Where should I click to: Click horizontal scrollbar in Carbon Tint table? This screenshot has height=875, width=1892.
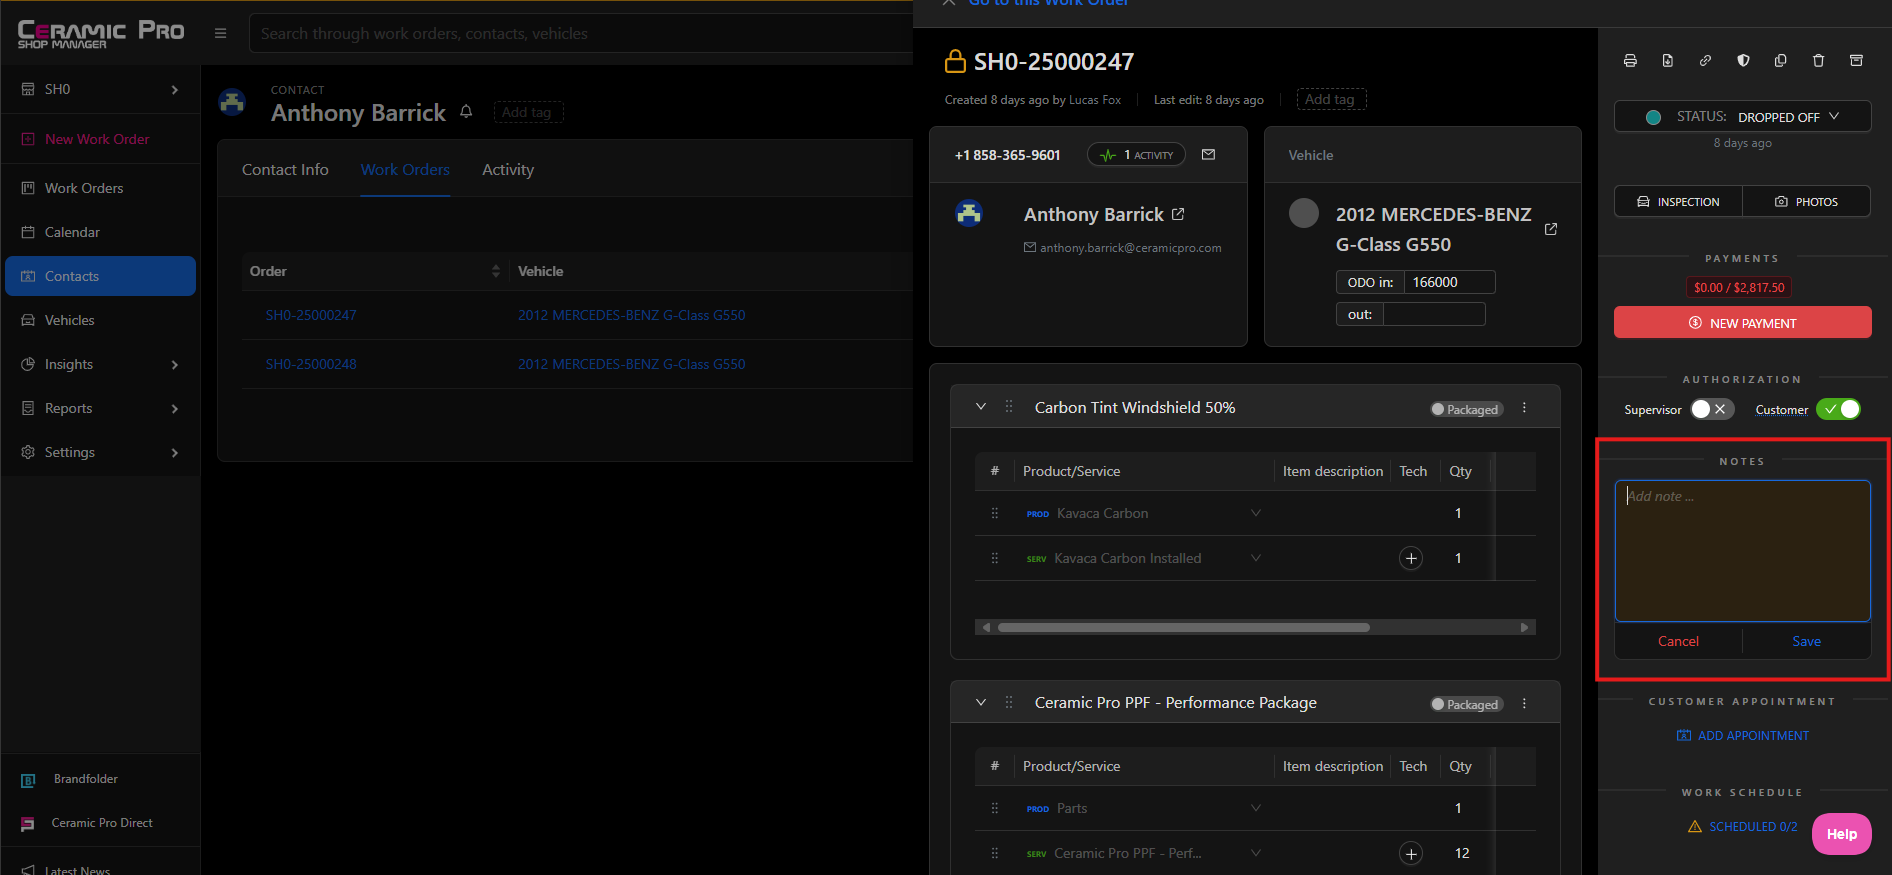point(1184,627)
